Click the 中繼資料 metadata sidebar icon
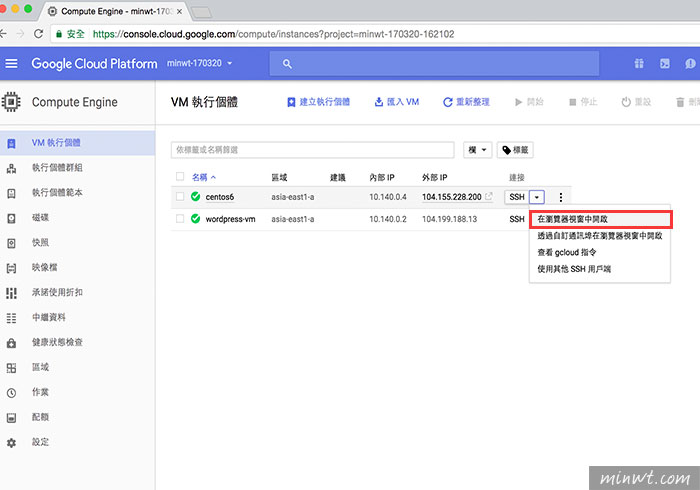Screen dimensions: 700x490 11,318
